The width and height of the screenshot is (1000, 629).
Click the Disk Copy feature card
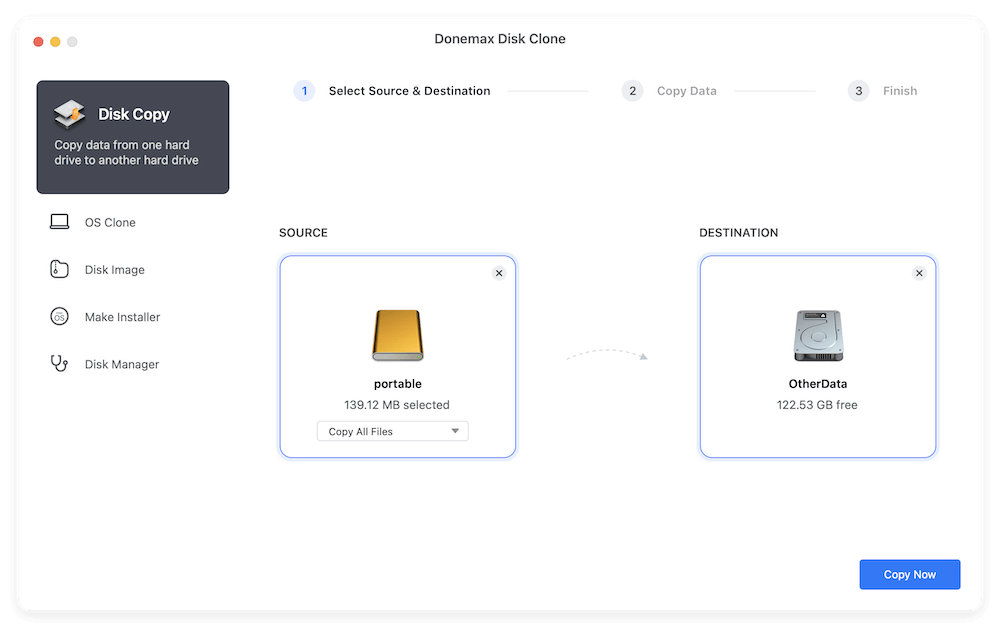click(x=133, y=136)
